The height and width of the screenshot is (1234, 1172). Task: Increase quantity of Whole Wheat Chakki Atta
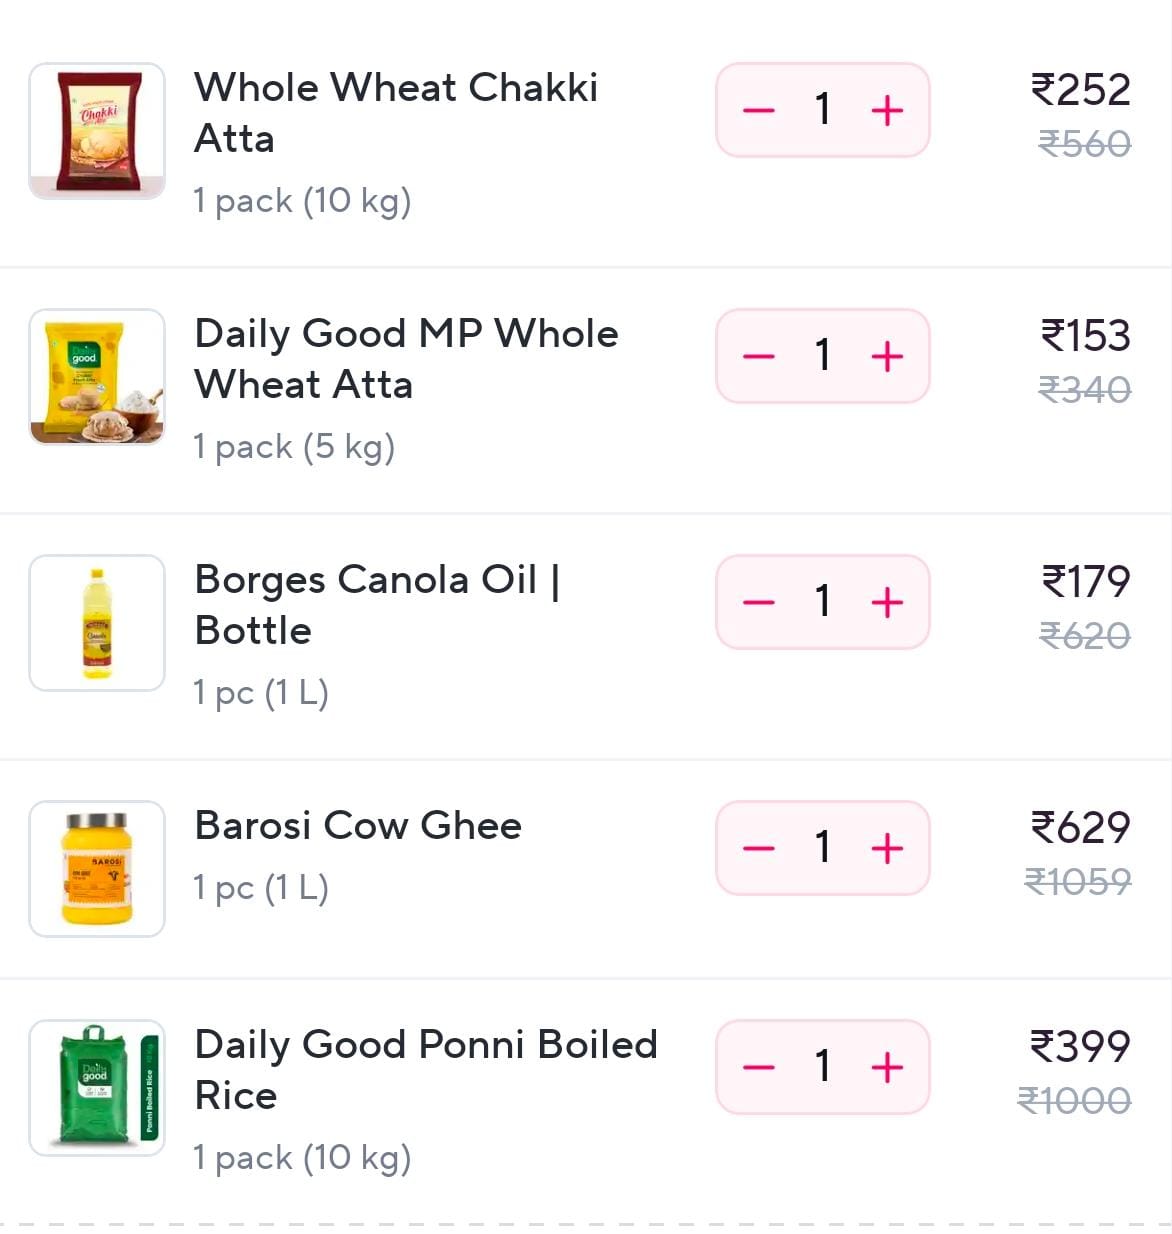(887, 110)
